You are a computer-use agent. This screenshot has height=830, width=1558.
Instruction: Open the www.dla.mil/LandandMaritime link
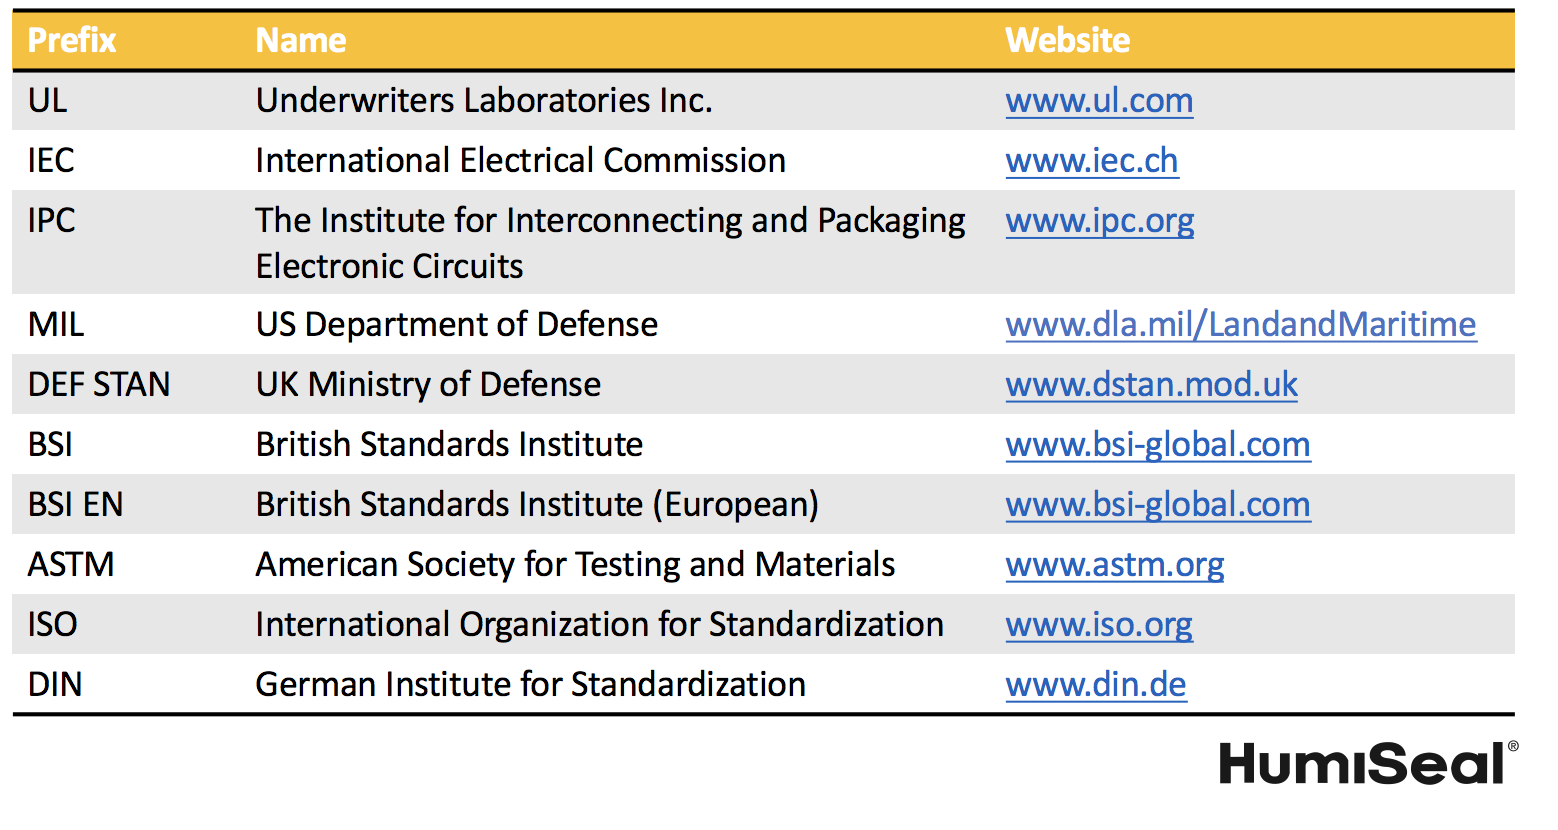(x=1240, y=325)
